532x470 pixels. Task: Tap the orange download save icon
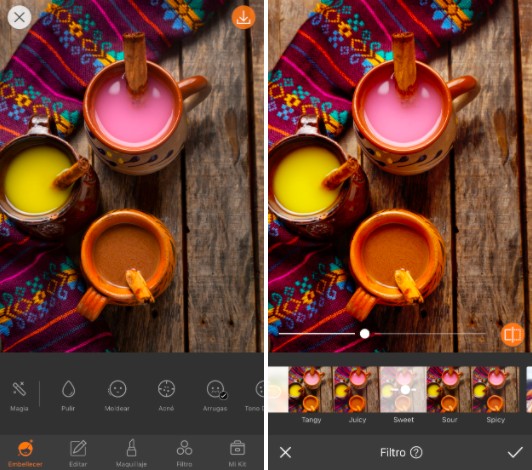coord(243,17)
